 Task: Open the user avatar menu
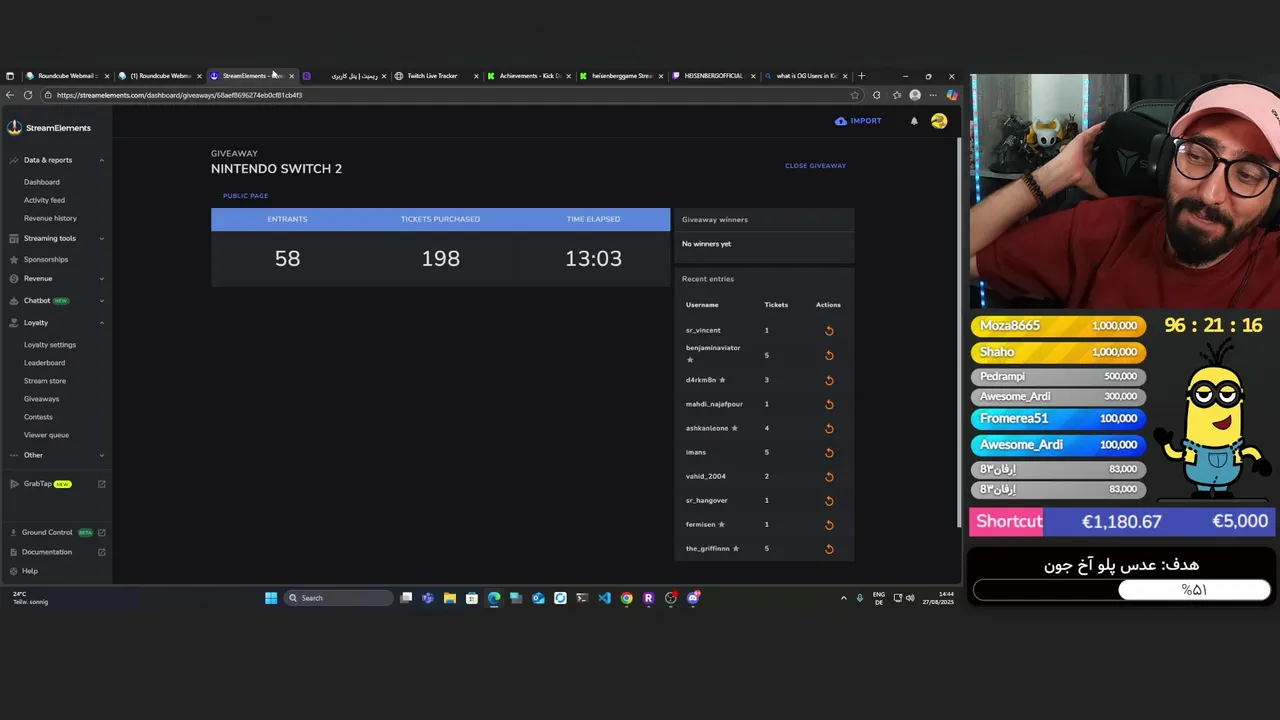click(x=939, y=121)
